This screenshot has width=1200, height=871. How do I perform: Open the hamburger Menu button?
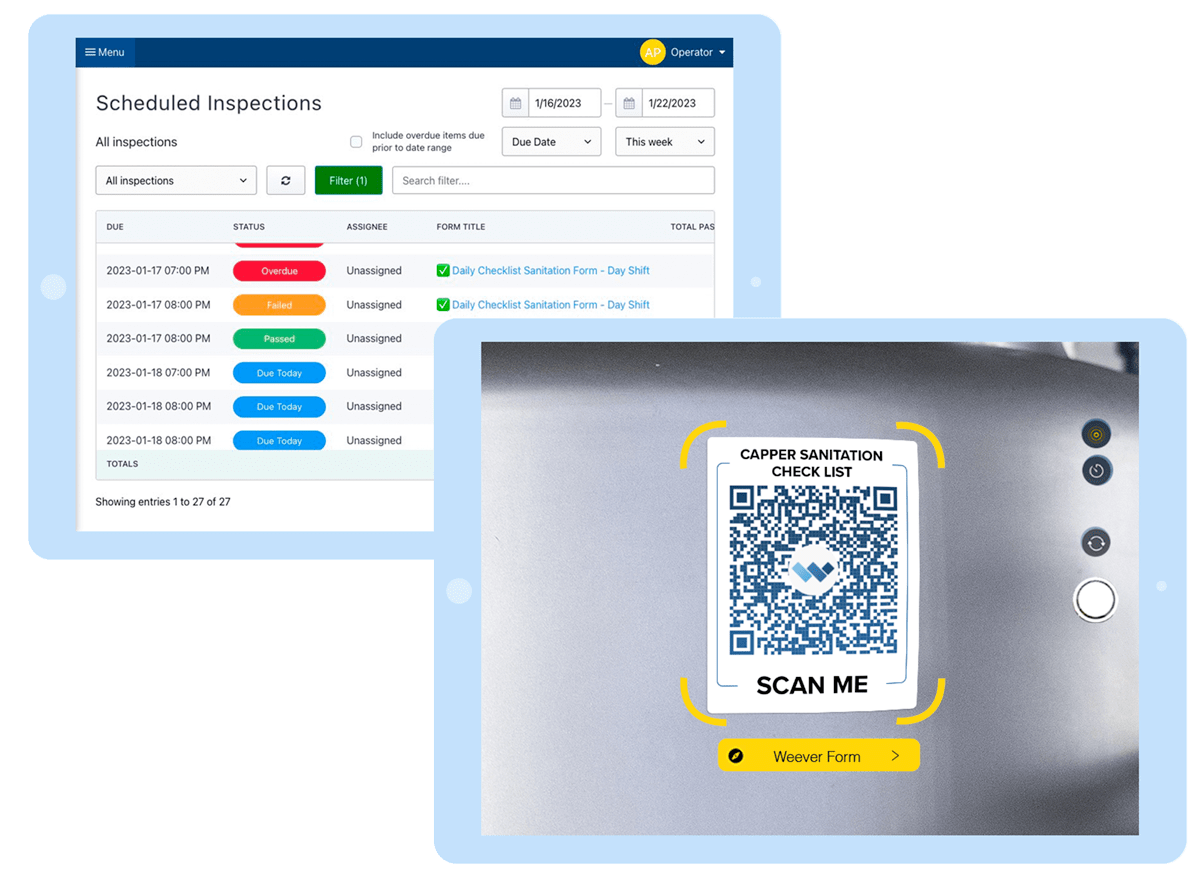coord(105,52)
